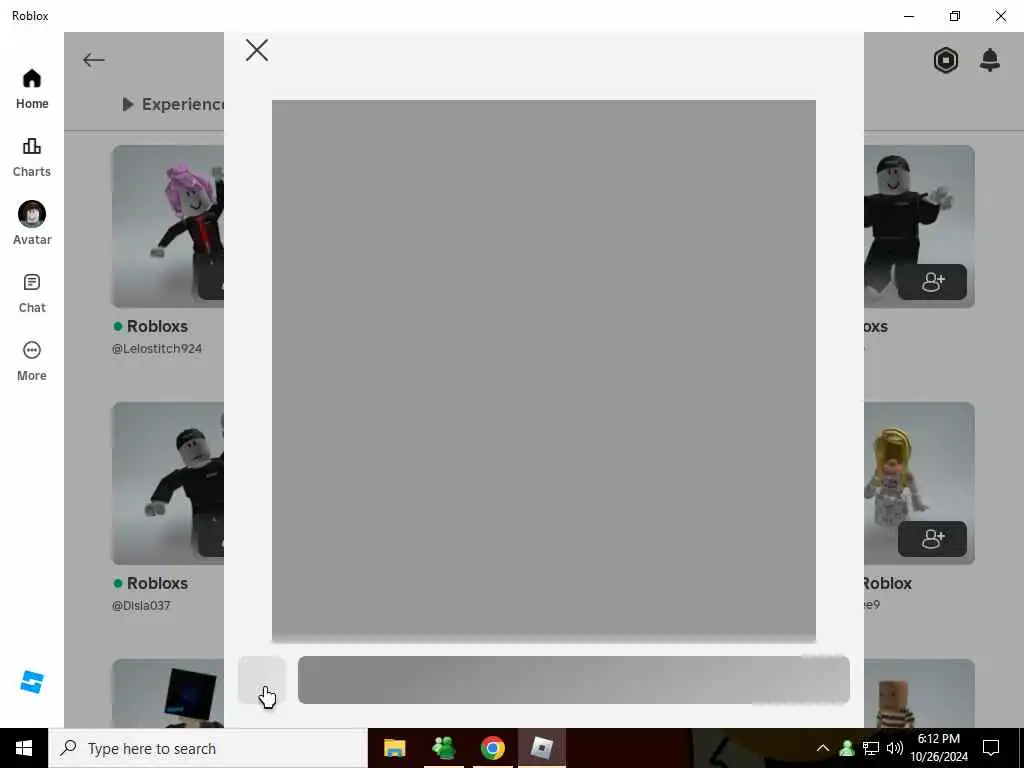Click the @Disia037 username
This screenshot has width=1024, height=768.
point(141,606)
